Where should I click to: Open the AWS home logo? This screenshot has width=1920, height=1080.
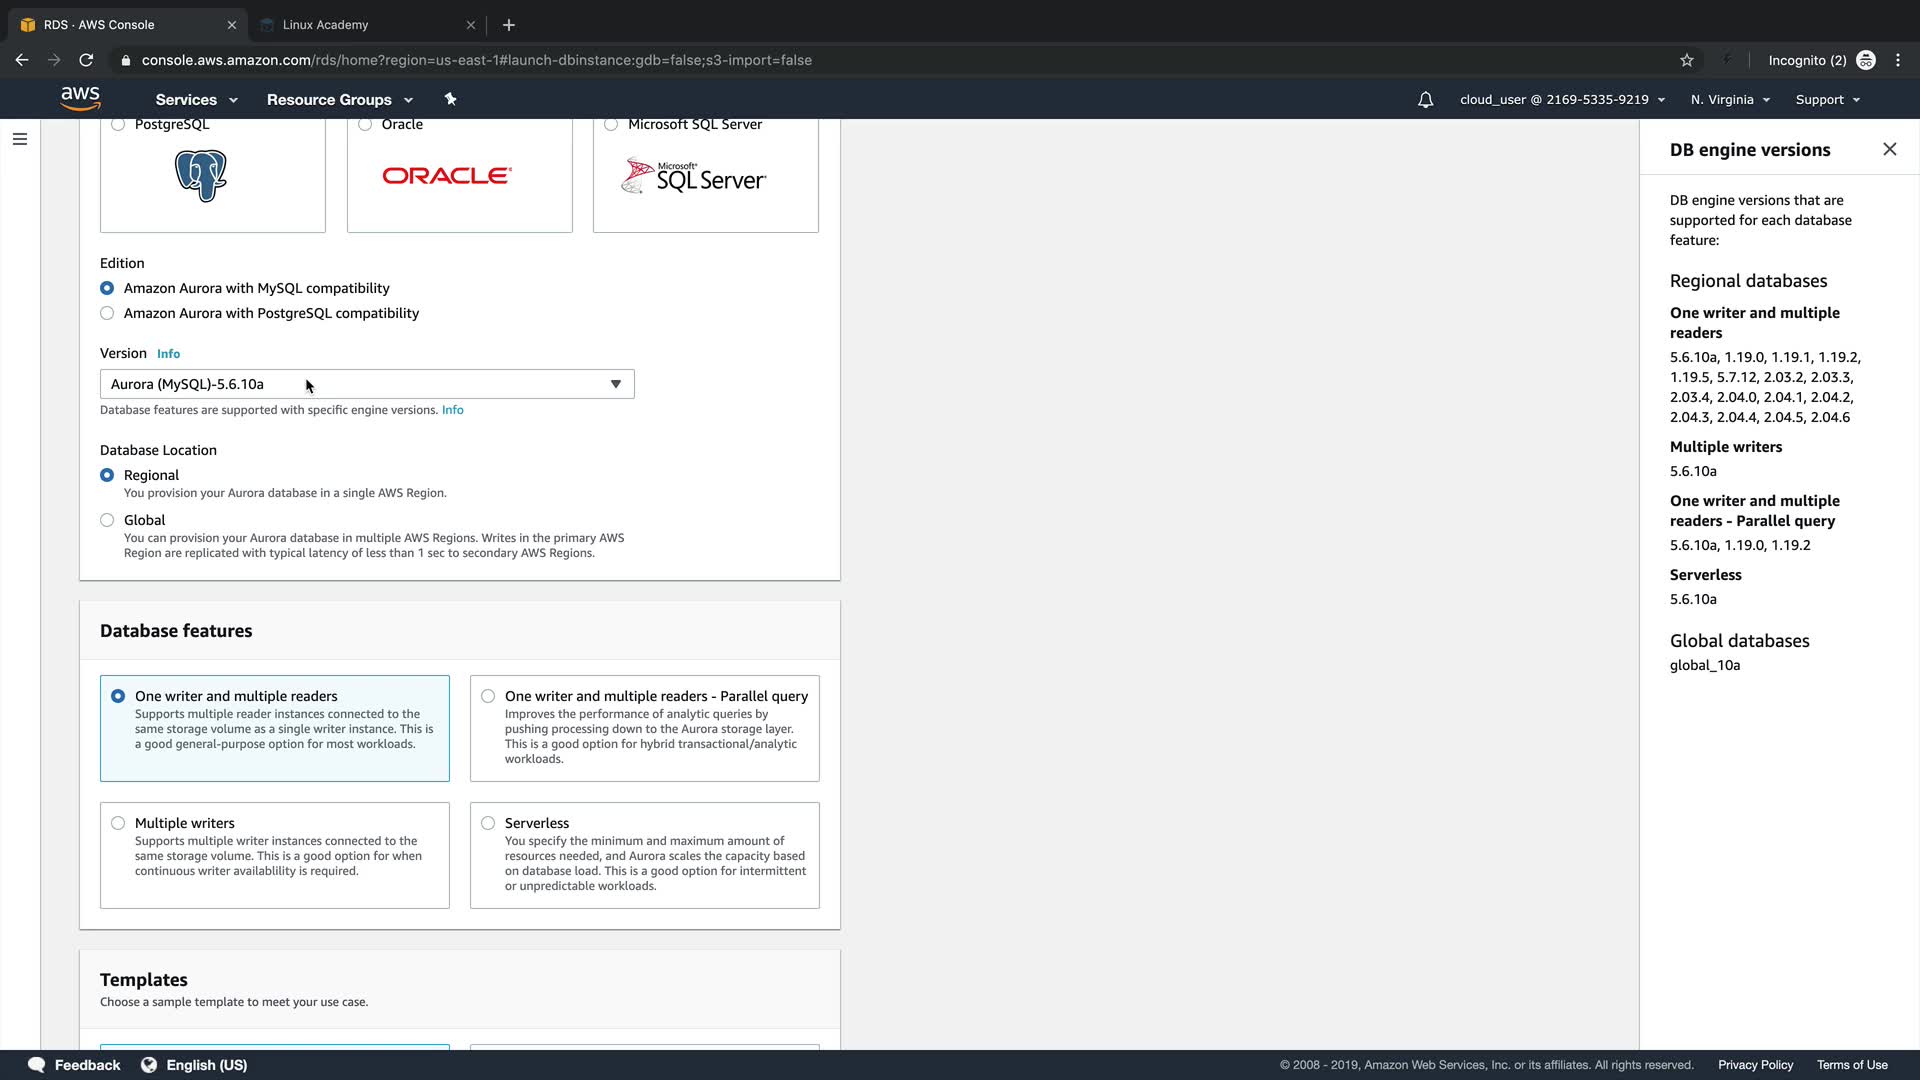tap(80, 98)
